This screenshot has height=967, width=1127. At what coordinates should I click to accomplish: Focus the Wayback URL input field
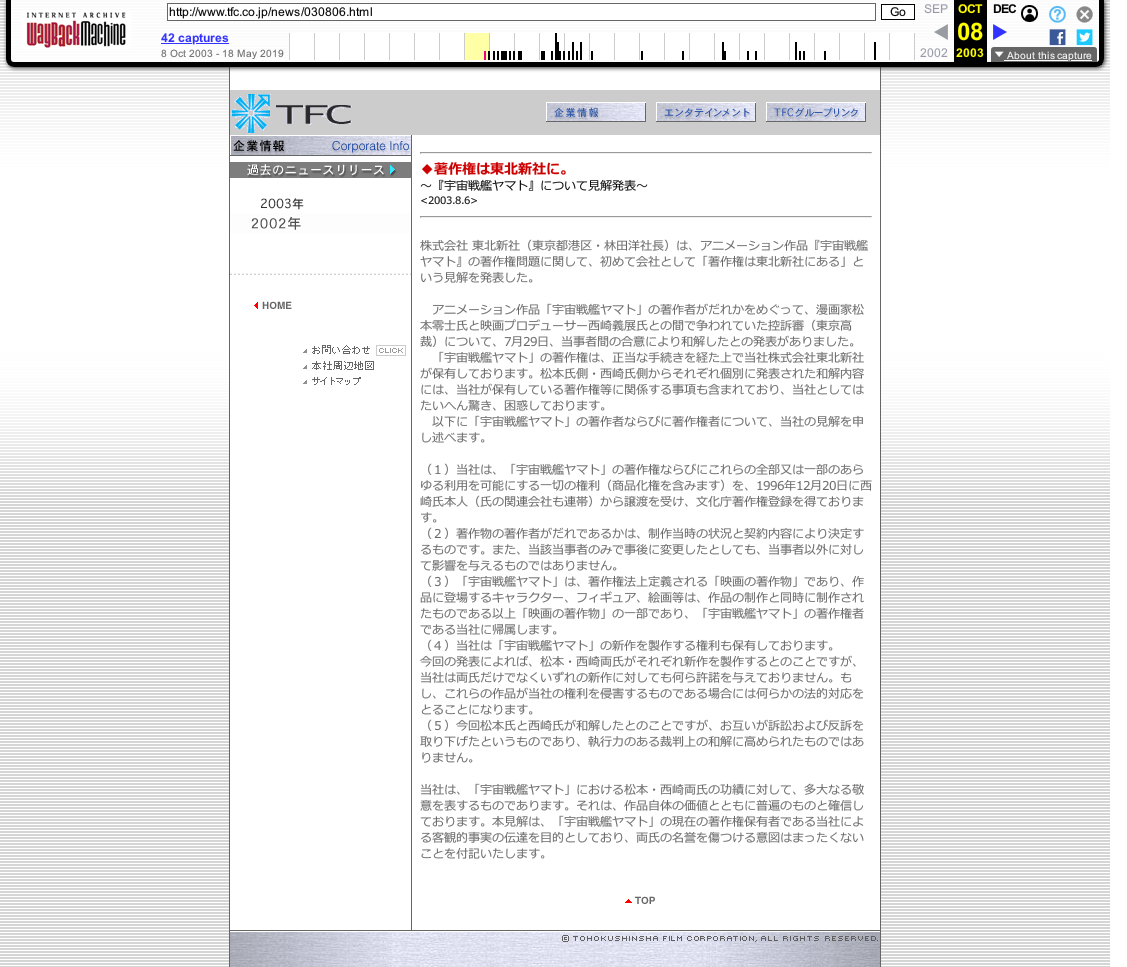pos(521,12)
